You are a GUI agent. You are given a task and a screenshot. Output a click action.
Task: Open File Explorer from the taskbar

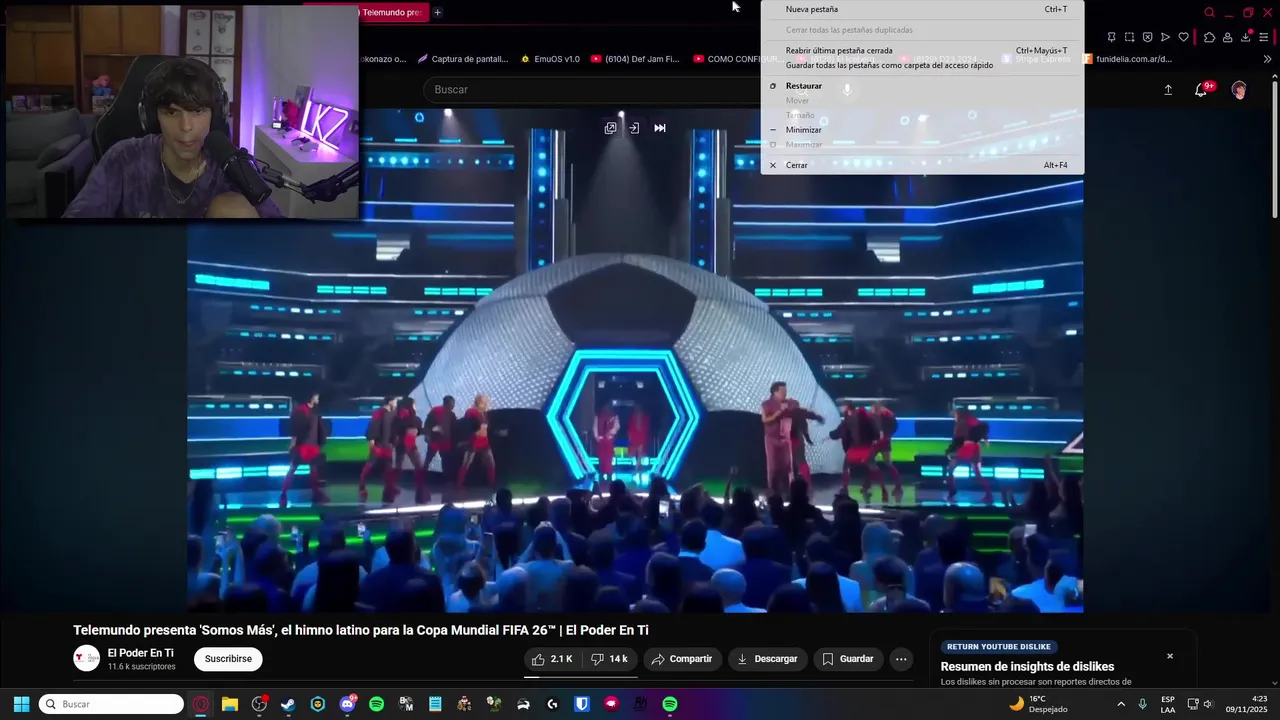230,704
